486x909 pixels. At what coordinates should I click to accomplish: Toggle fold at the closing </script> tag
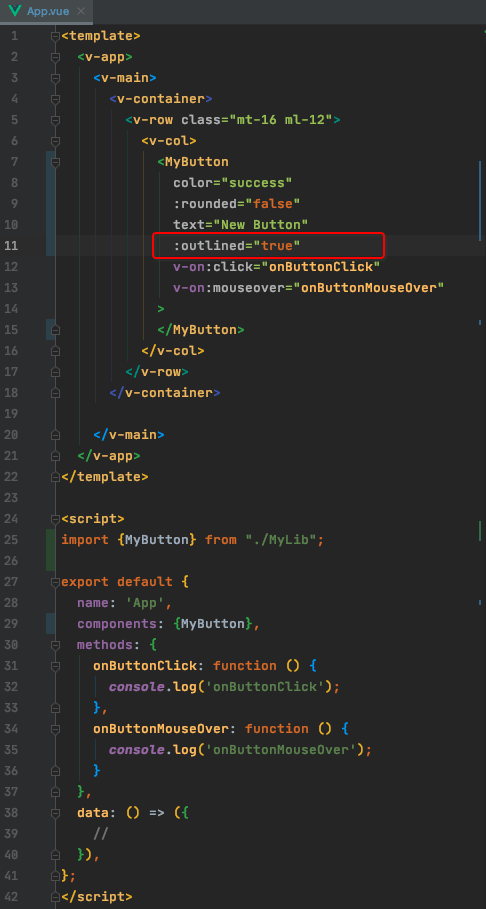pos(55,896)
